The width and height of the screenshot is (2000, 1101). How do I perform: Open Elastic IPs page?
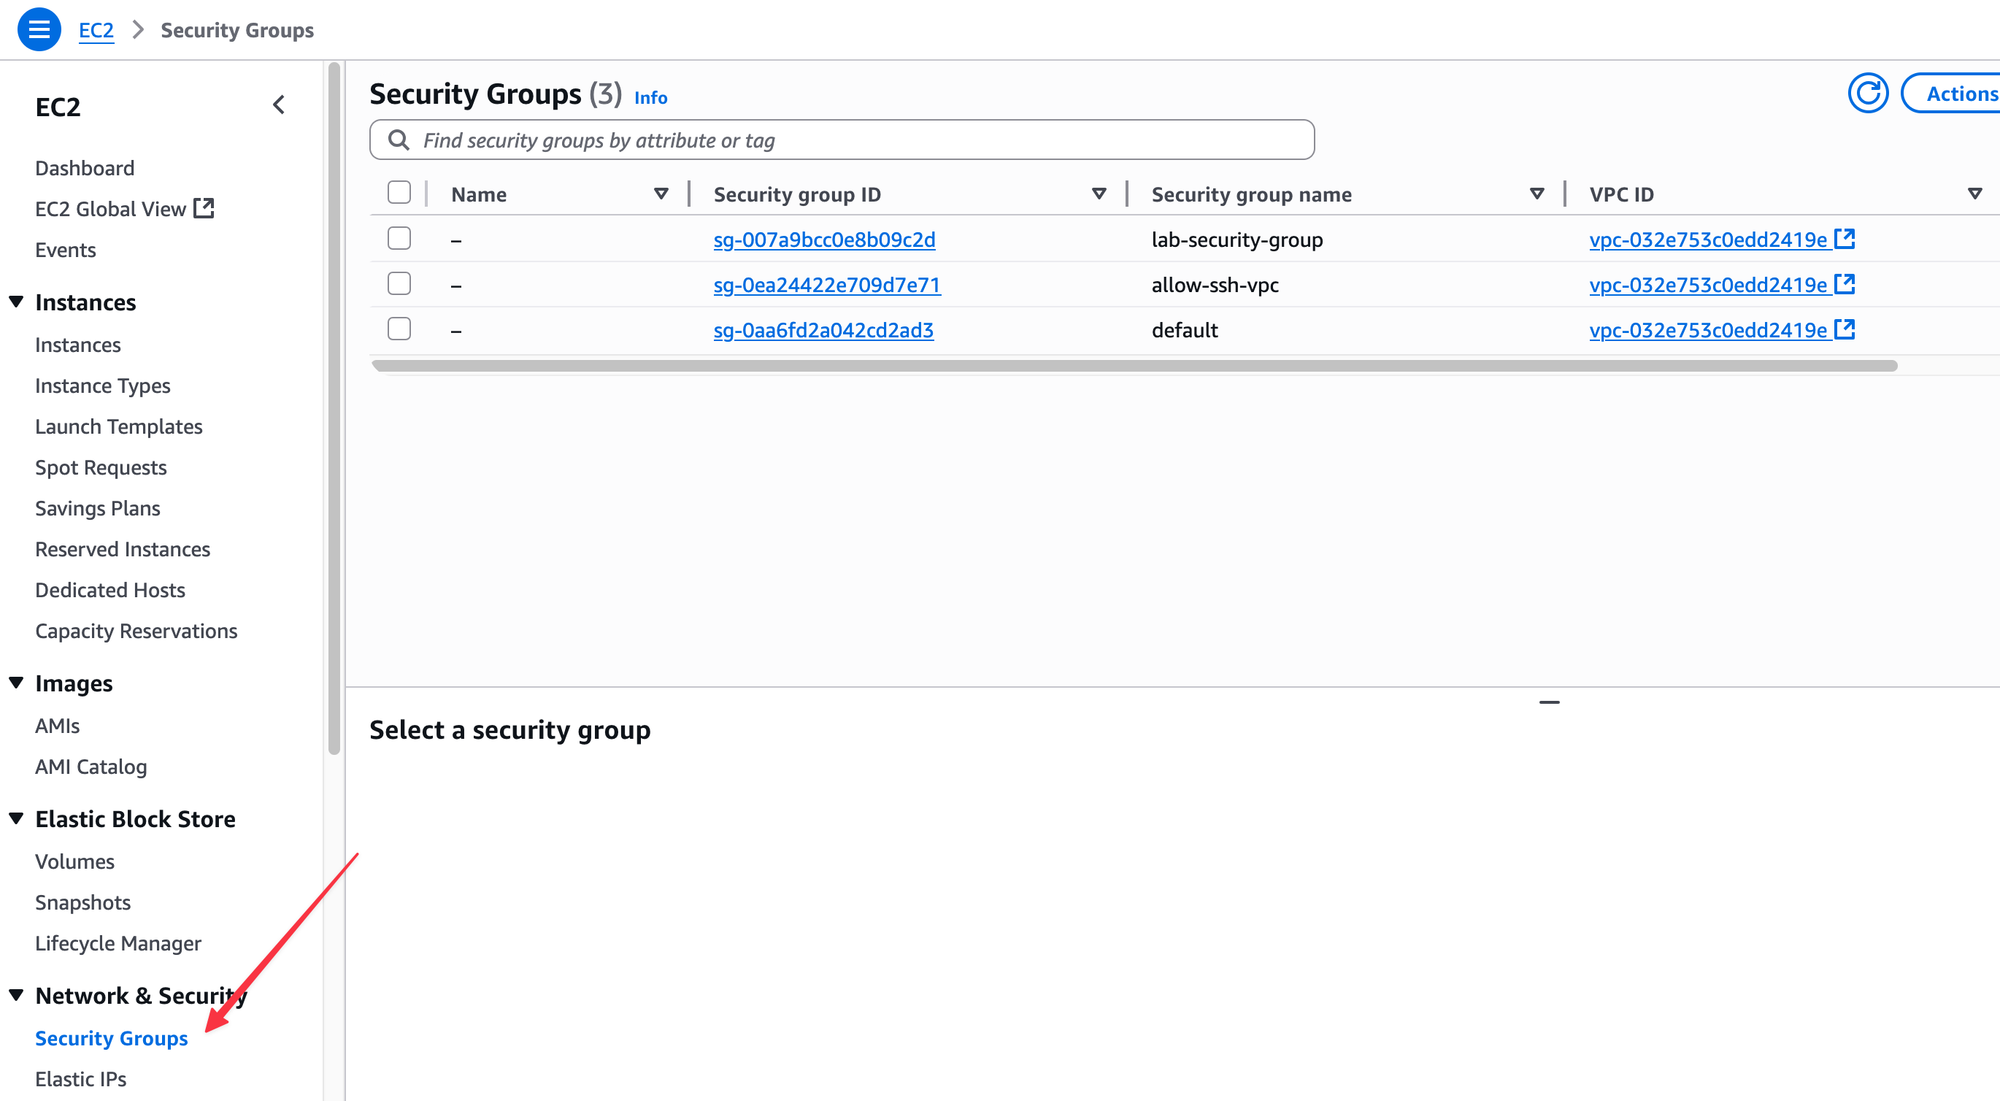point(81,1080)
